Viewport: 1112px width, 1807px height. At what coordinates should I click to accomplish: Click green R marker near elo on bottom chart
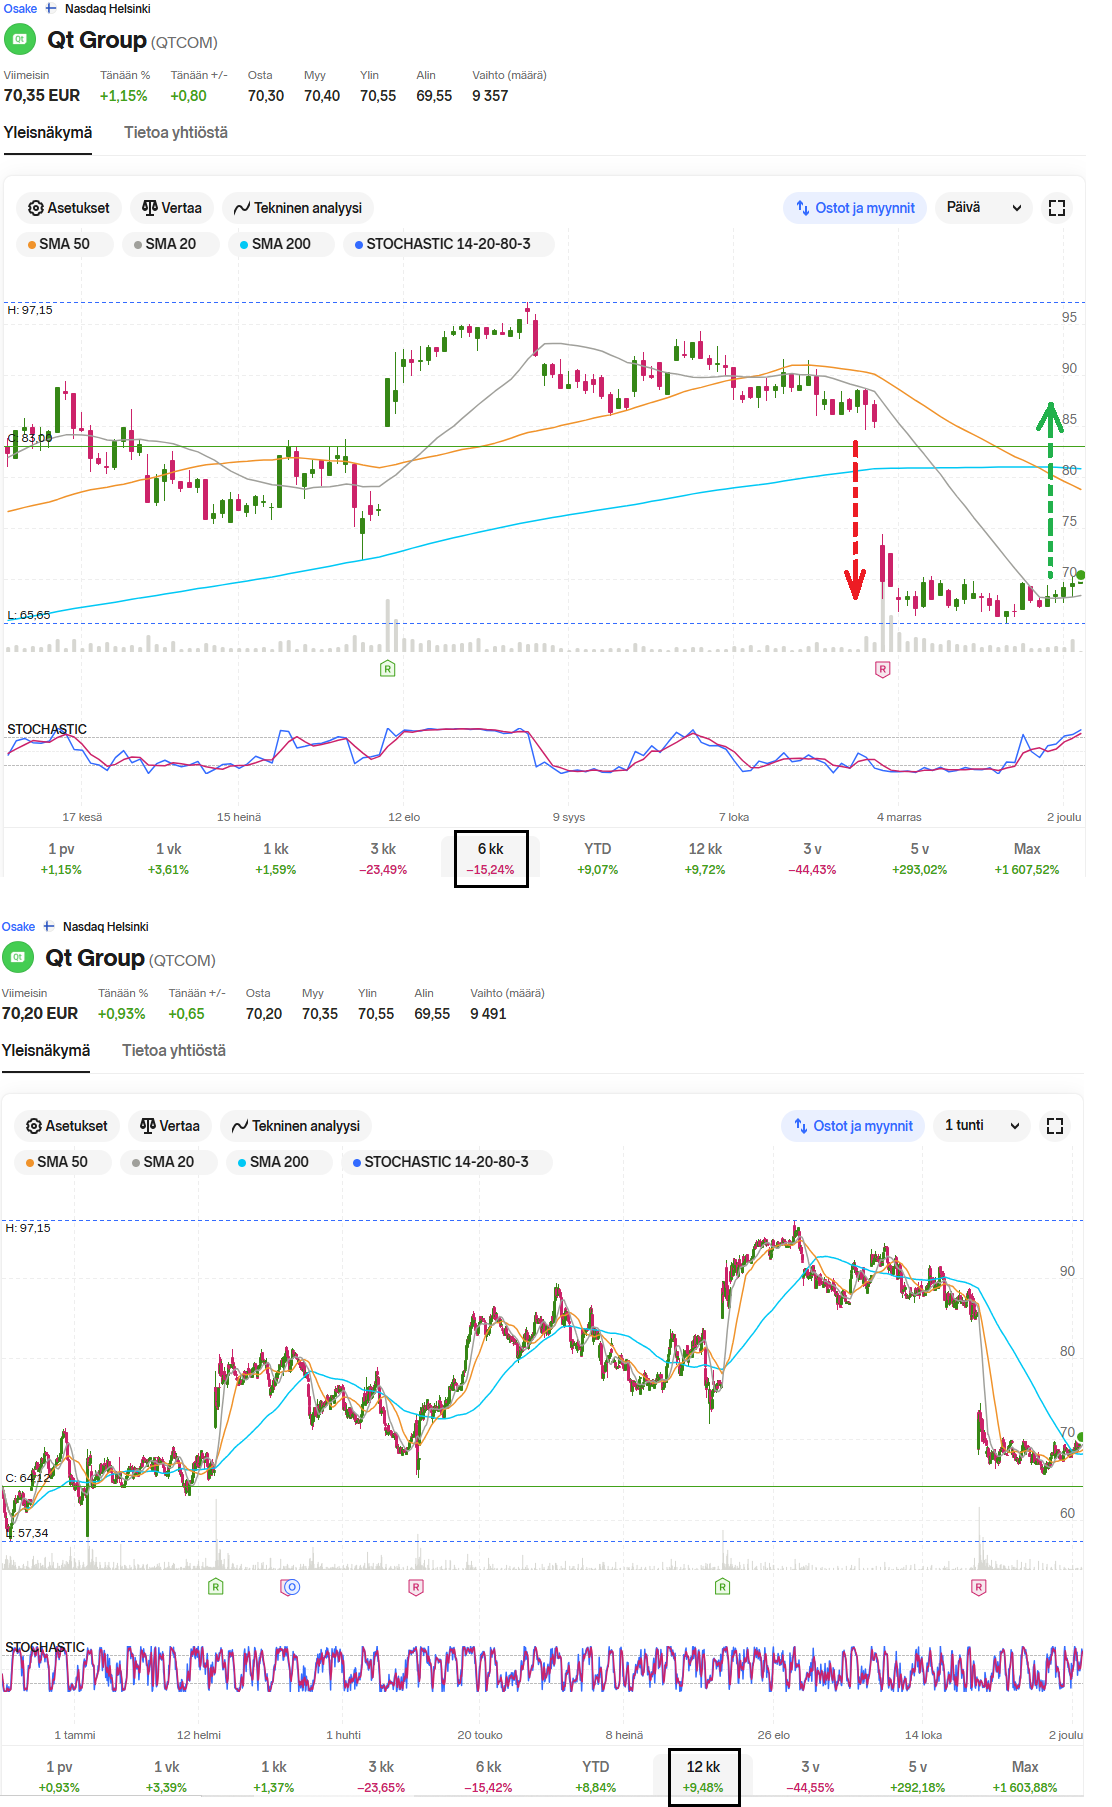(x=722, y=1586)
